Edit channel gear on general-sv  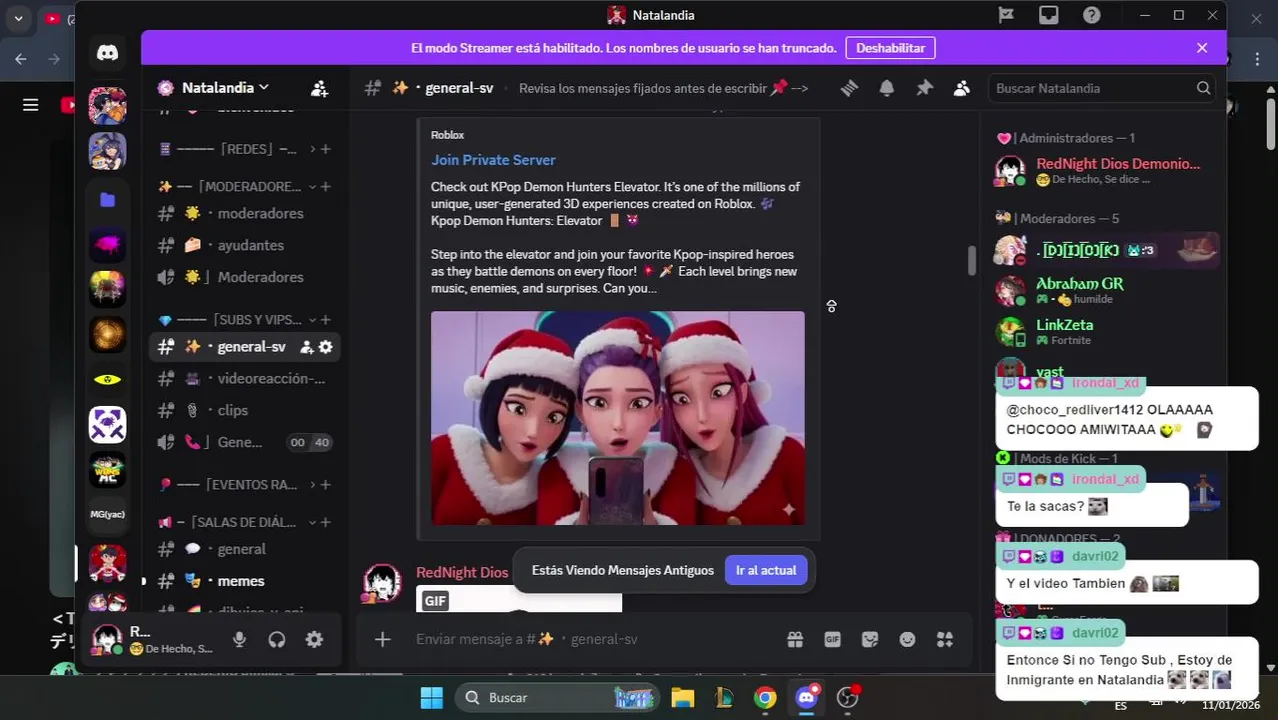325,347
